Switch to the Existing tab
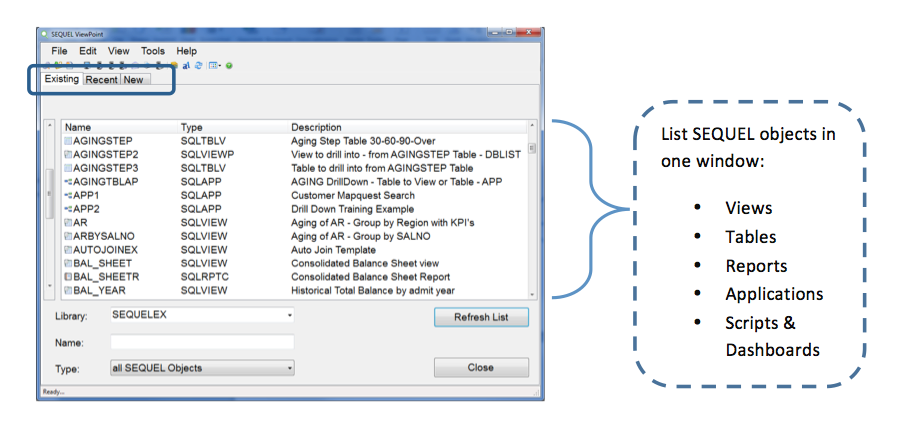The height and width of the screenshot is (437, 902). tap(62, 79)
